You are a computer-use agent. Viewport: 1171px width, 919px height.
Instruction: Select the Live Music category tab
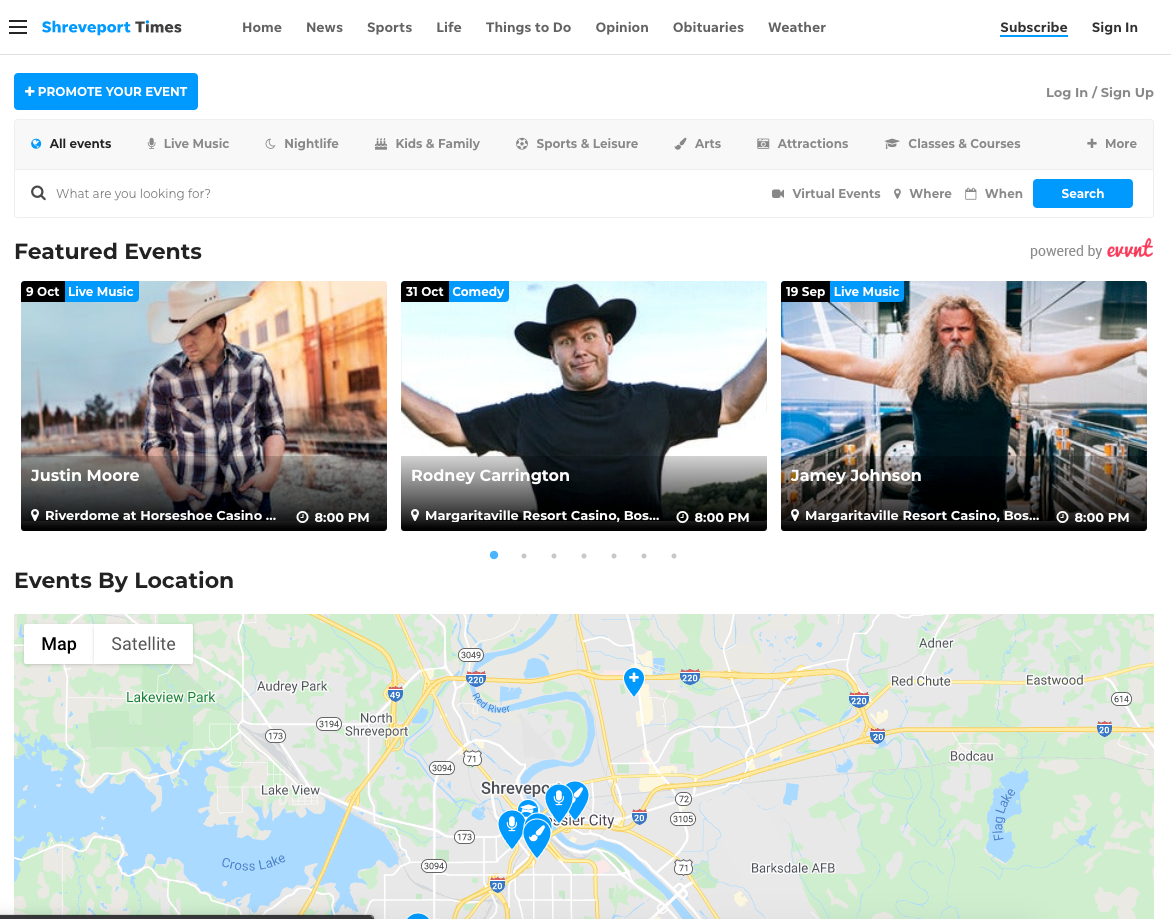tap(188, 143)
